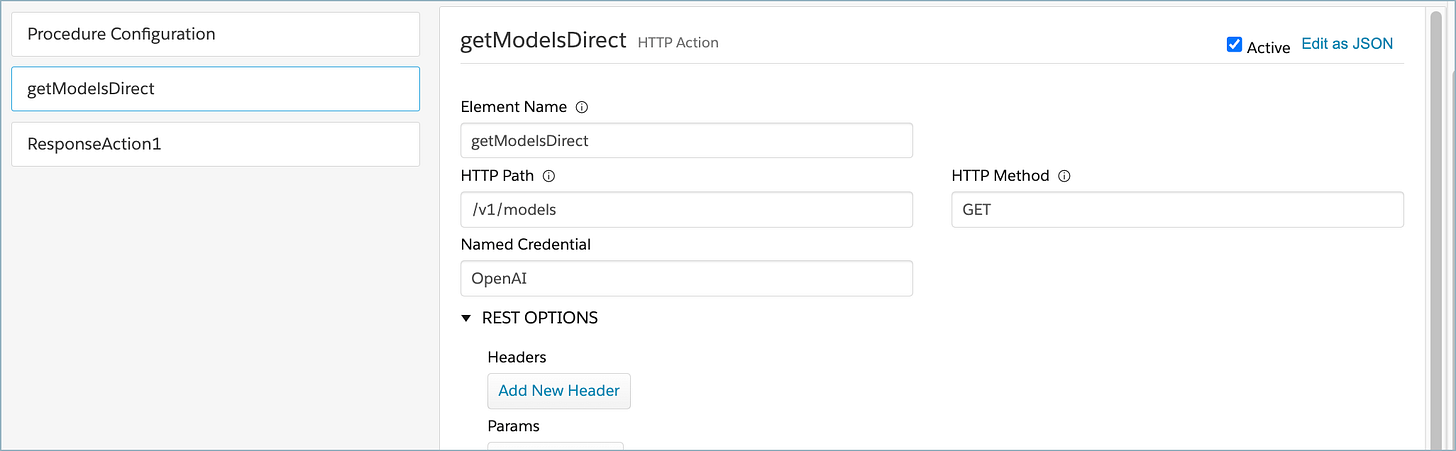This screenshot has height=451, width=1456.
Task: Click the Element Name input field
Action: tap(686, 141)
